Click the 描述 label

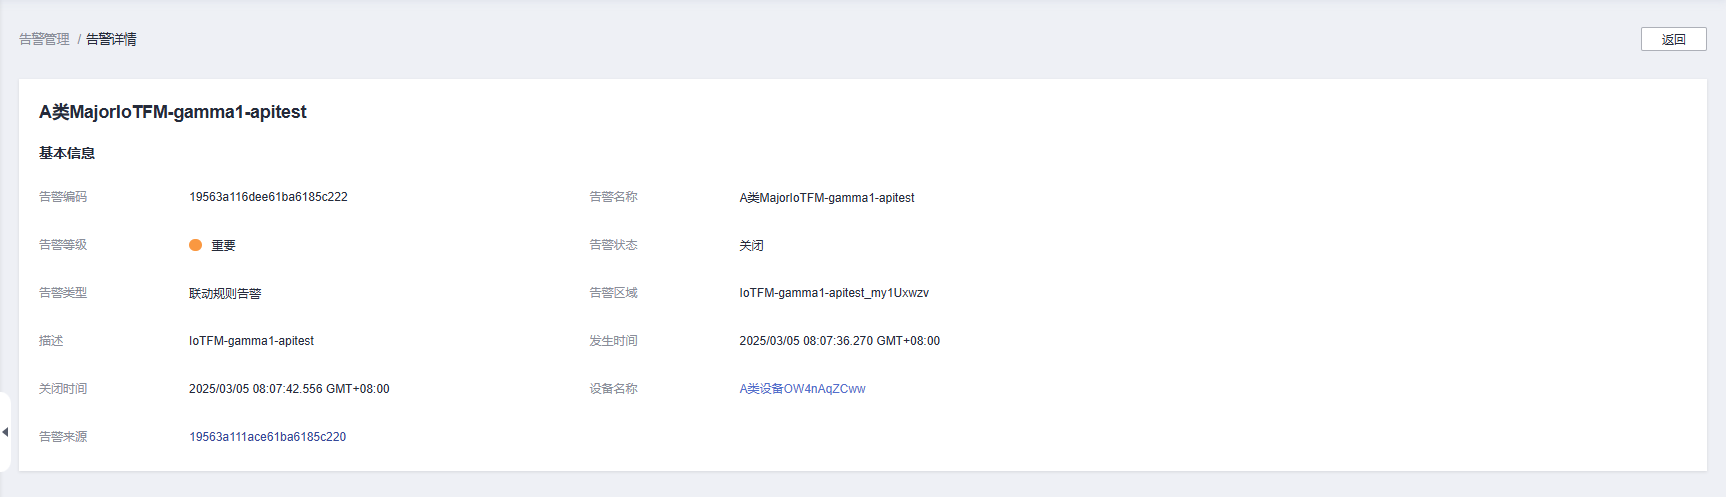click(x=51, y=341)
